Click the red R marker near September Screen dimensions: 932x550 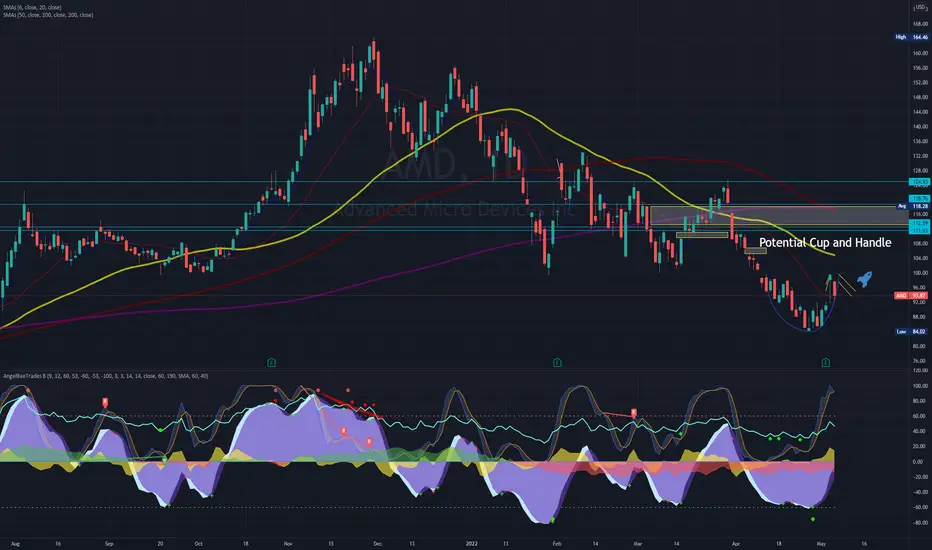coord(105,403)
